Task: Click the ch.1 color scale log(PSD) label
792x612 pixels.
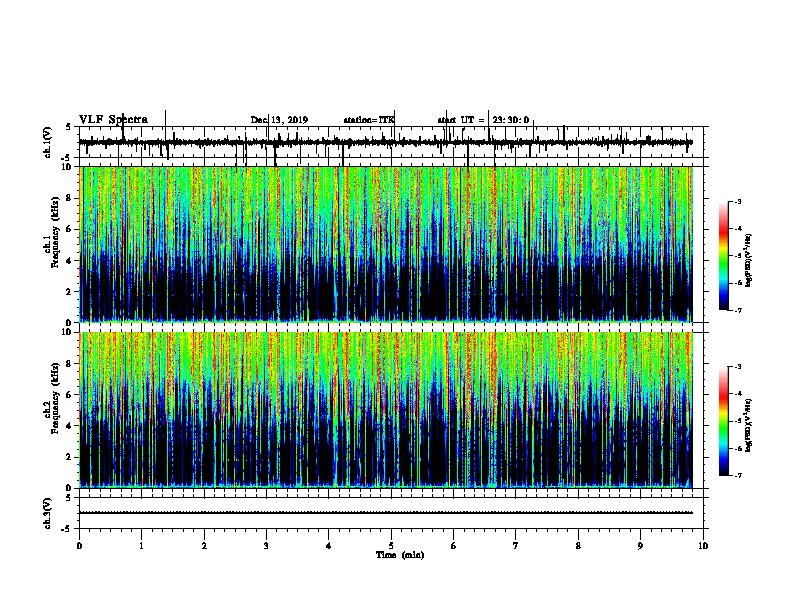Action: (x=749, y=261)
